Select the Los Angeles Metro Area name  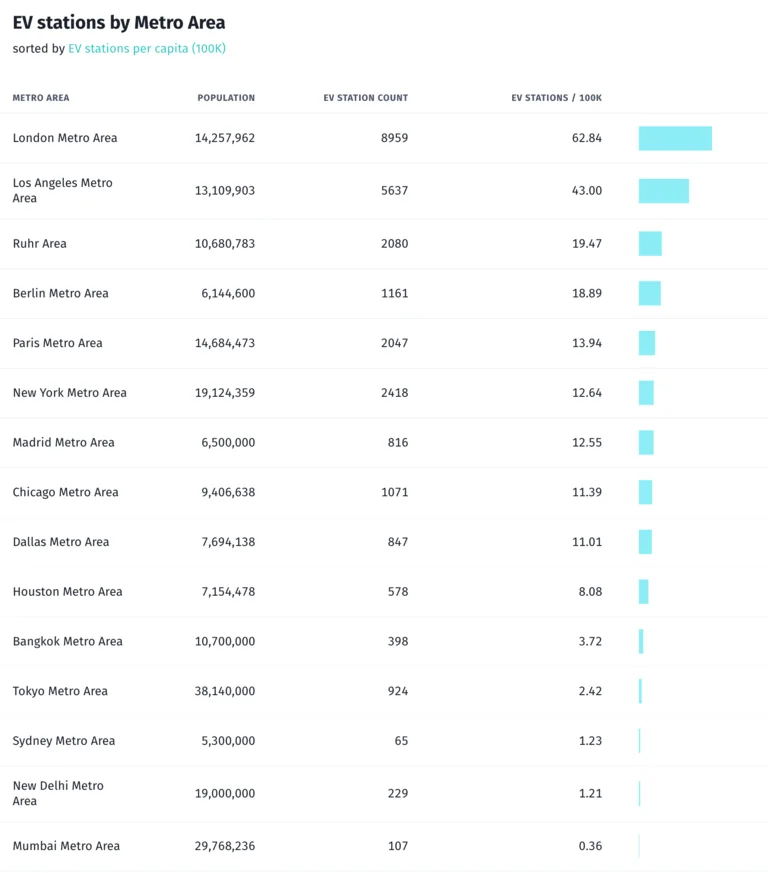point(62,190)
